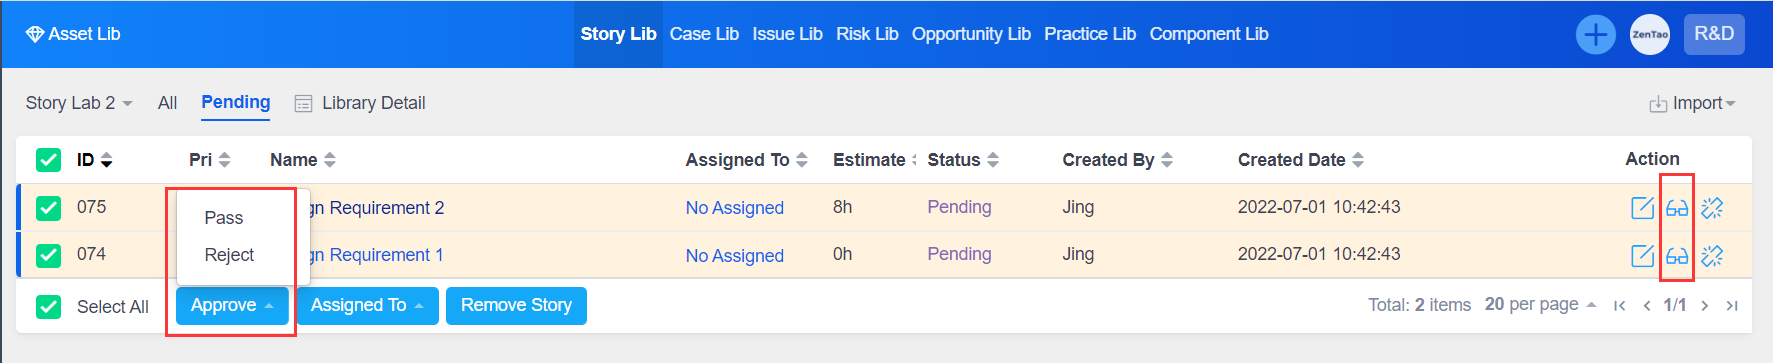Click review glasses icon for story 074
1773x363 pixels.
(1677, 256)
